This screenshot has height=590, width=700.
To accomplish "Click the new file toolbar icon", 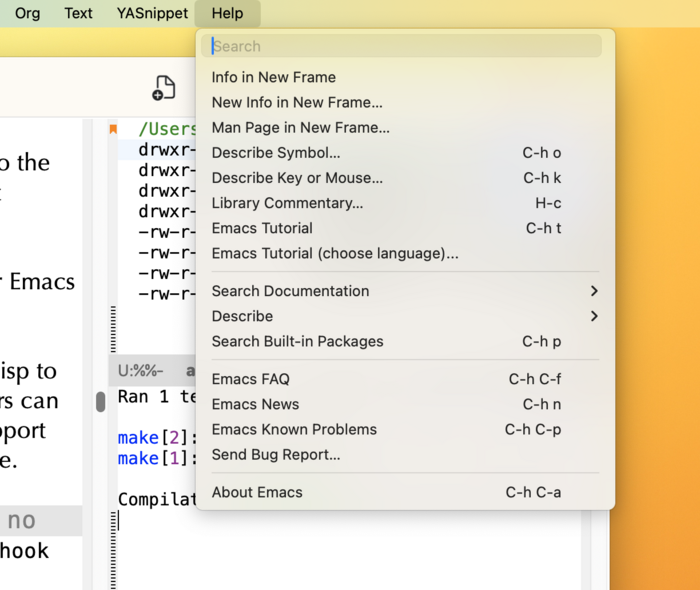I will [x=164, y=87].
